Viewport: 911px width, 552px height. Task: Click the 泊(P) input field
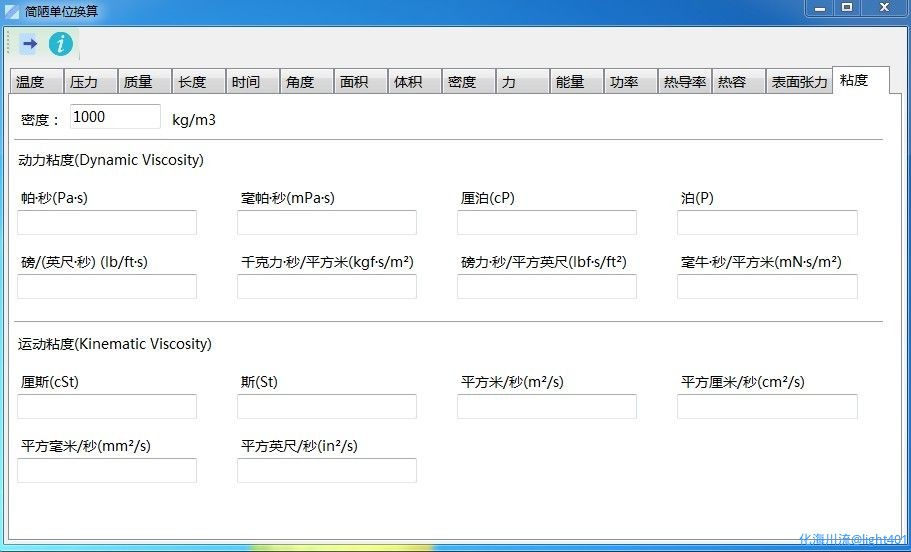click(x=767, y=222)
